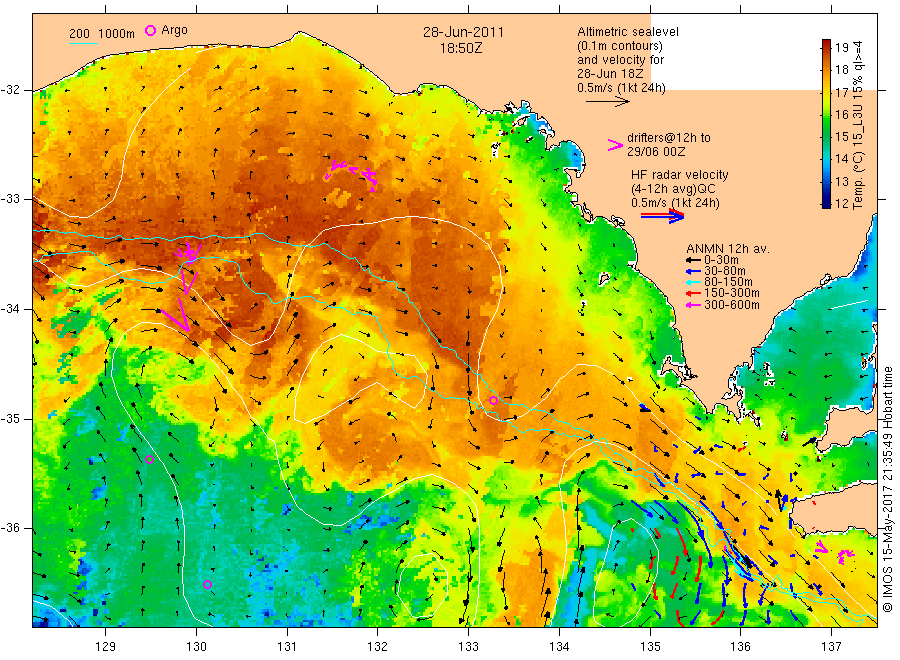This screenshot has width=900, height=660.
Task: Click the magenta drifter arrowhead legend symbol
Action: (615, 145)
